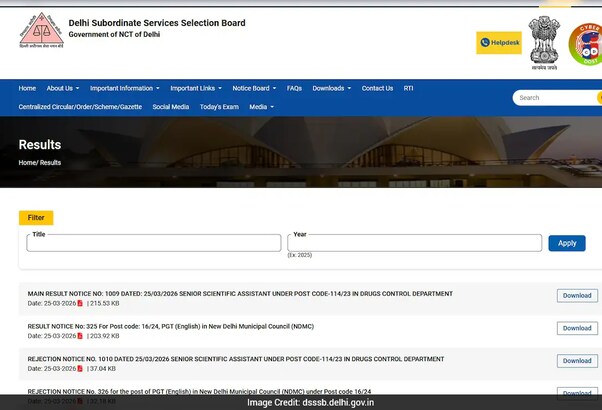Open the Contact Us page
This screenshot has height=410, width=602.
[377, 88]
